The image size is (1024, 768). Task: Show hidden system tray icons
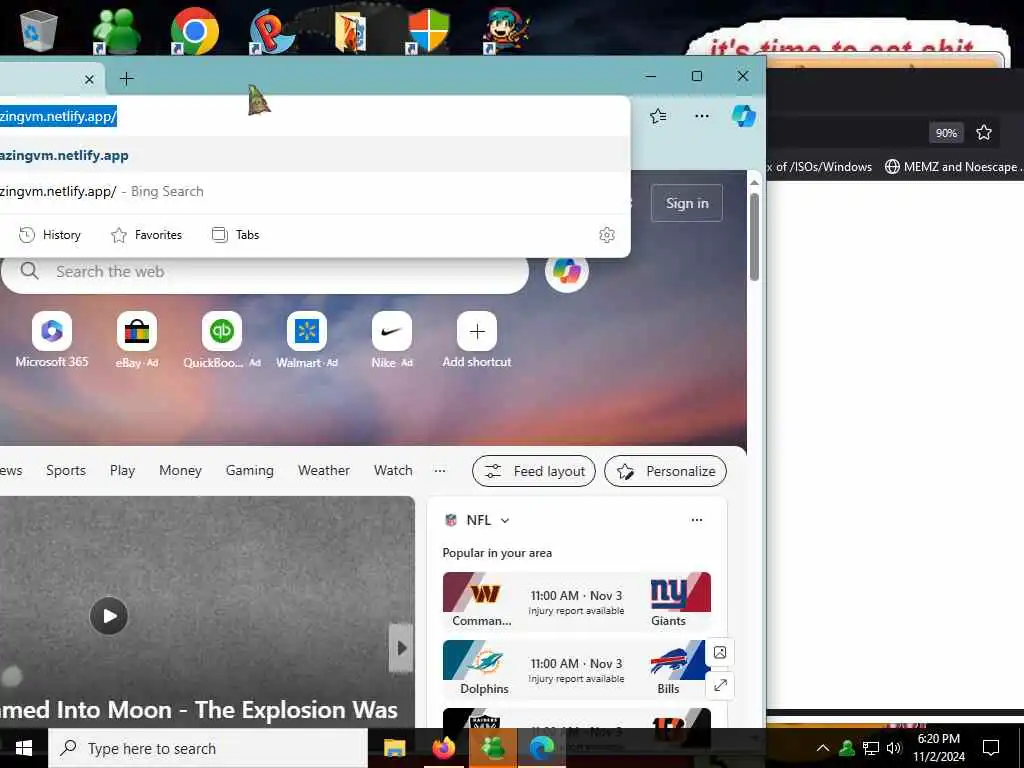(x=823, y=748)
